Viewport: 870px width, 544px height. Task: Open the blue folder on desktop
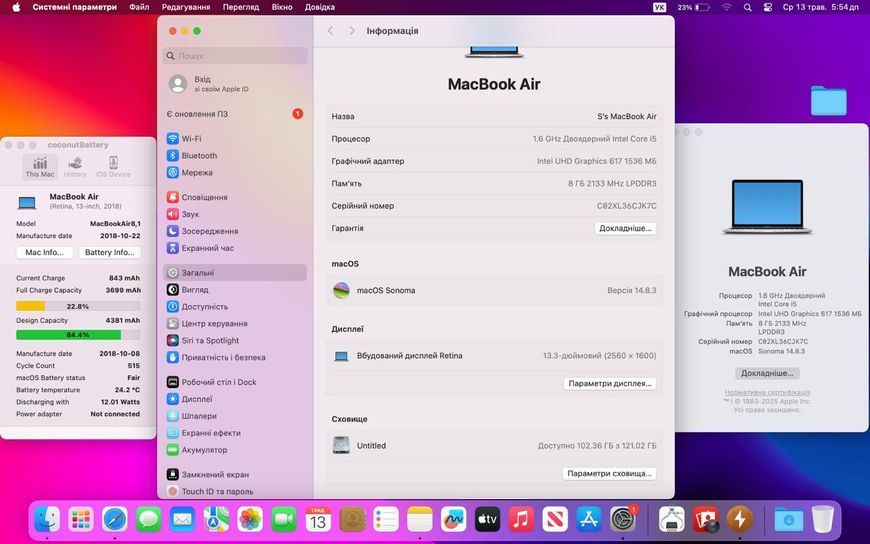pos(828,100)
